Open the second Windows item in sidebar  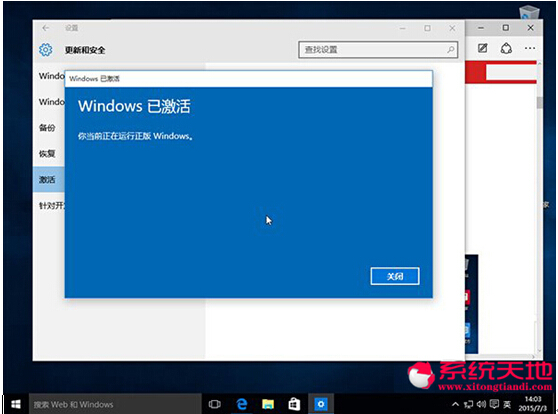point(52,102)
